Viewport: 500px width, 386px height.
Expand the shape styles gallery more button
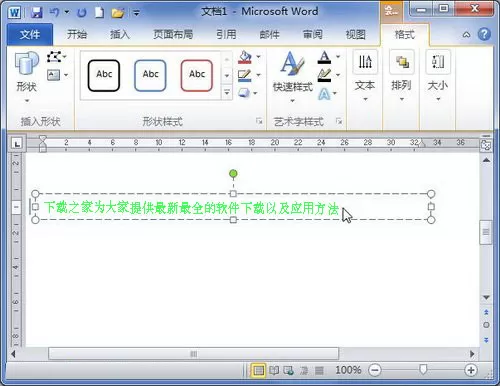(x=227, y=92)
